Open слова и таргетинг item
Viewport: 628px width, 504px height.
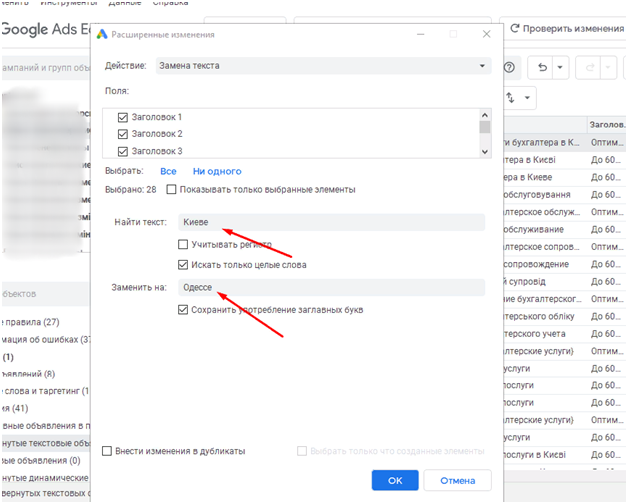(x=46, y=391)
